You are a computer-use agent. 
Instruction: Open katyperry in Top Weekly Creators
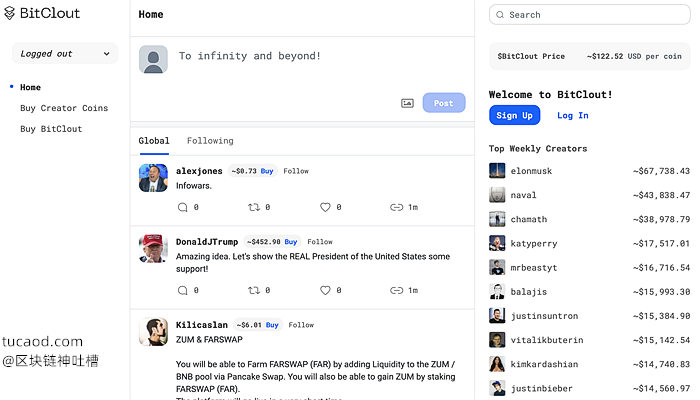pos(534,244)
